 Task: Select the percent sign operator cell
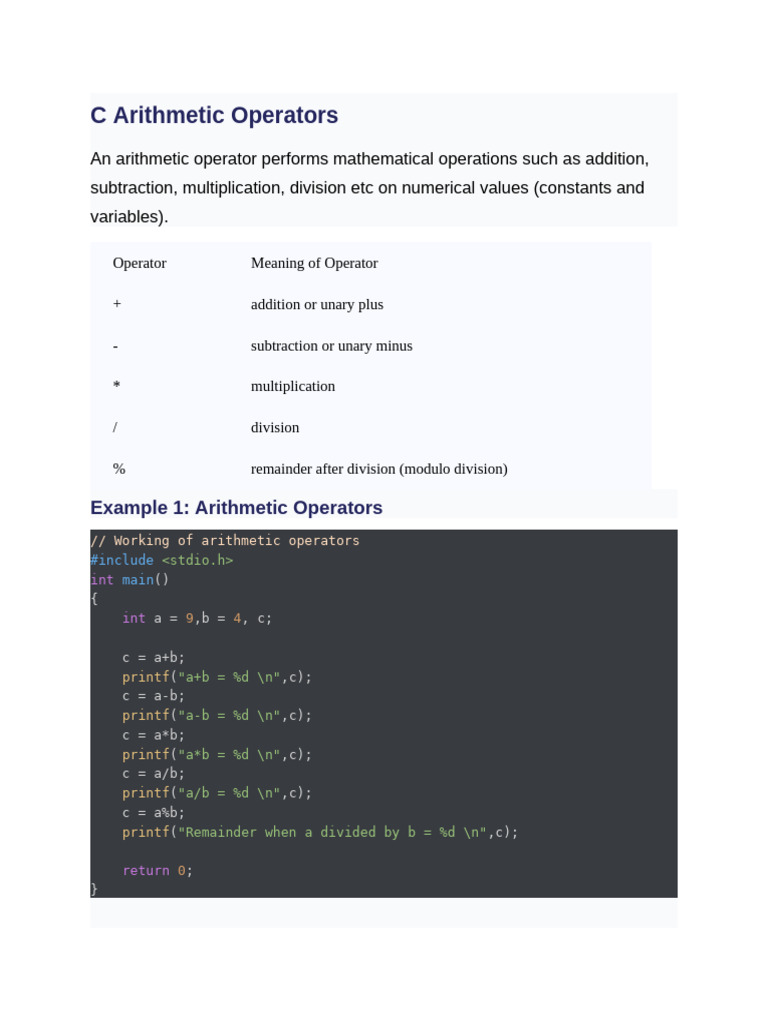(119, 469)
